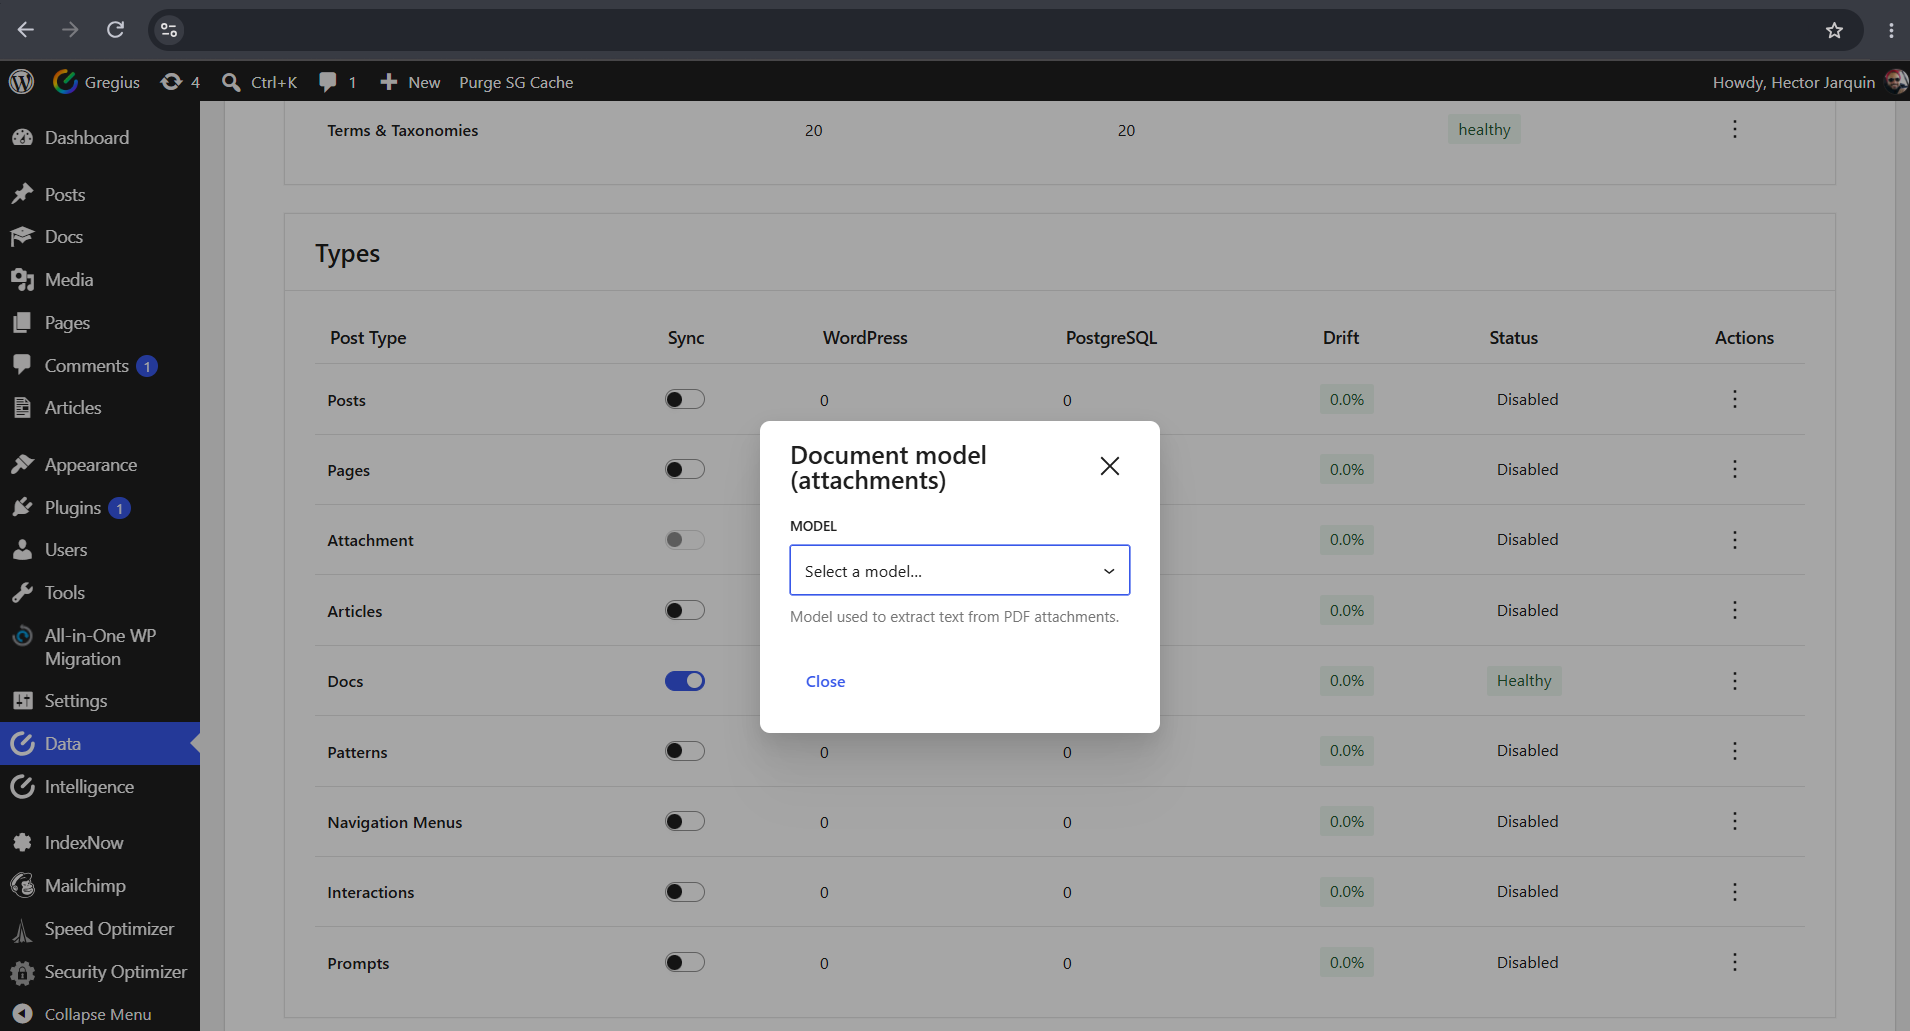Go to Media in sidebar menu
The image size is (1910, 1031).
pos(100,280)
